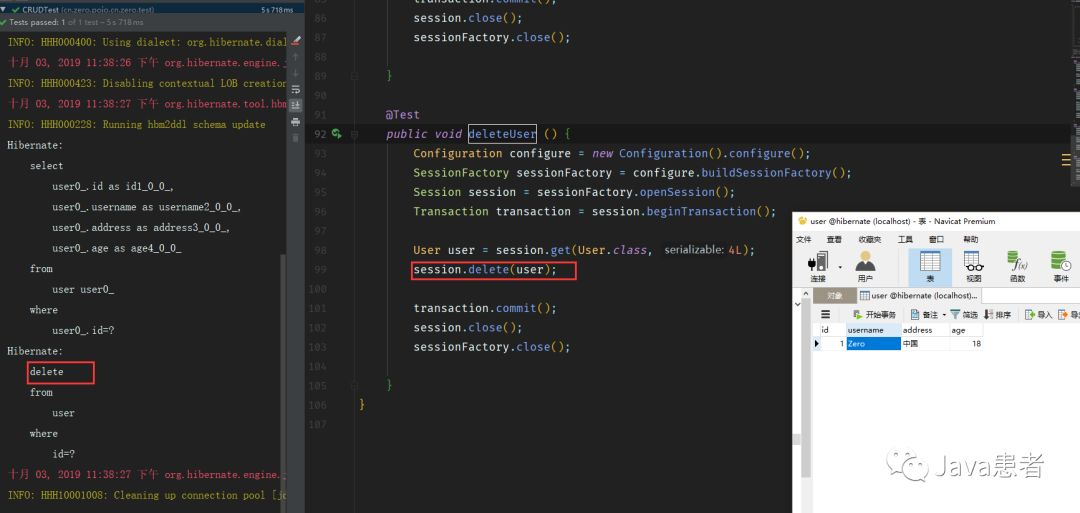Select the Zero username cell
The height and width of the screenshot is (513, 1080).
tap(873, 344)
